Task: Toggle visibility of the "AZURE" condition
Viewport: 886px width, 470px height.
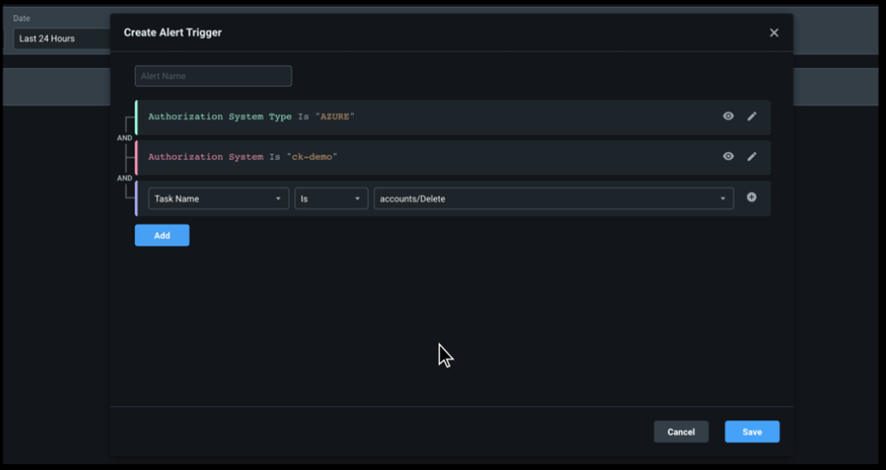Action: 728,116
